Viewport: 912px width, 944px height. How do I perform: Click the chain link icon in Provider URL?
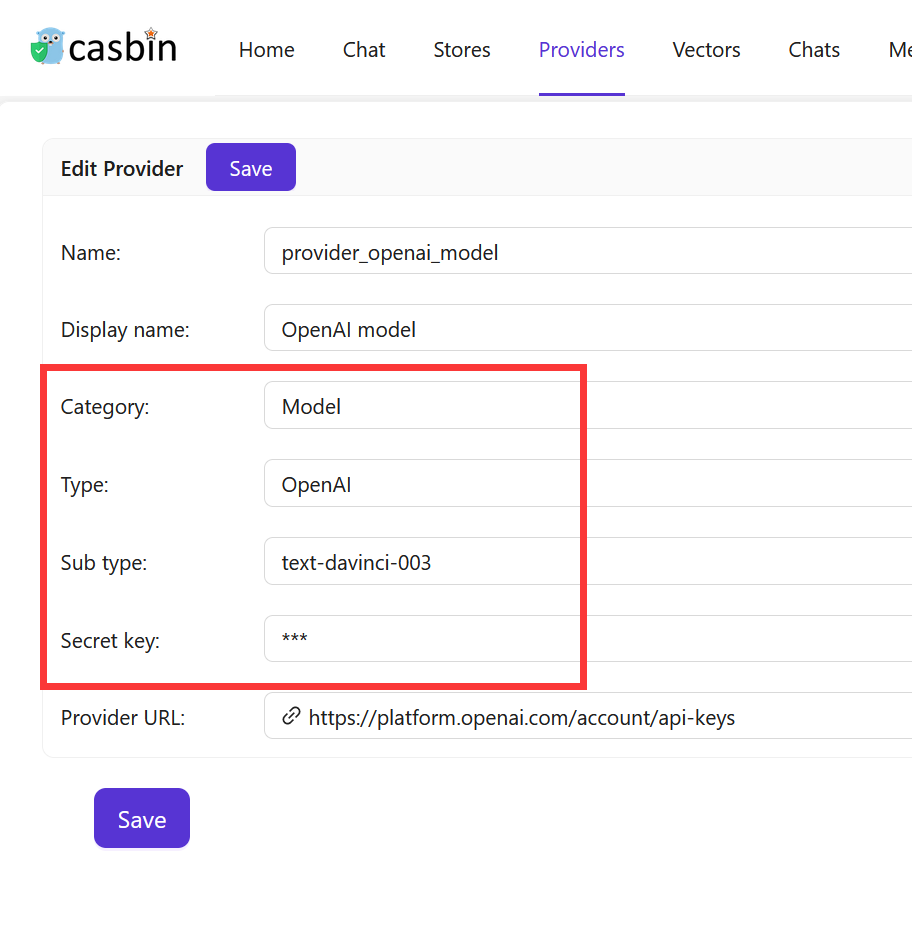(291, 717)
